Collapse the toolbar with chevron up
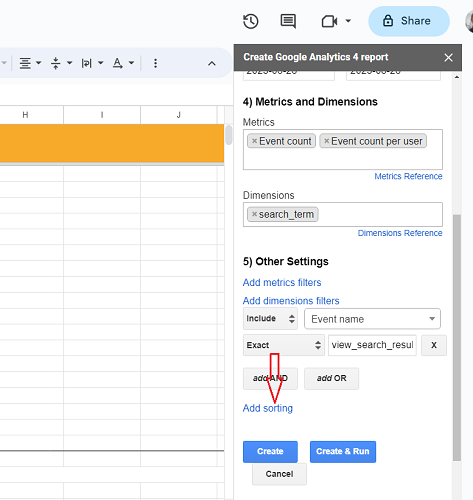Screen dimensions: 473x500 [x=212, y=63]
